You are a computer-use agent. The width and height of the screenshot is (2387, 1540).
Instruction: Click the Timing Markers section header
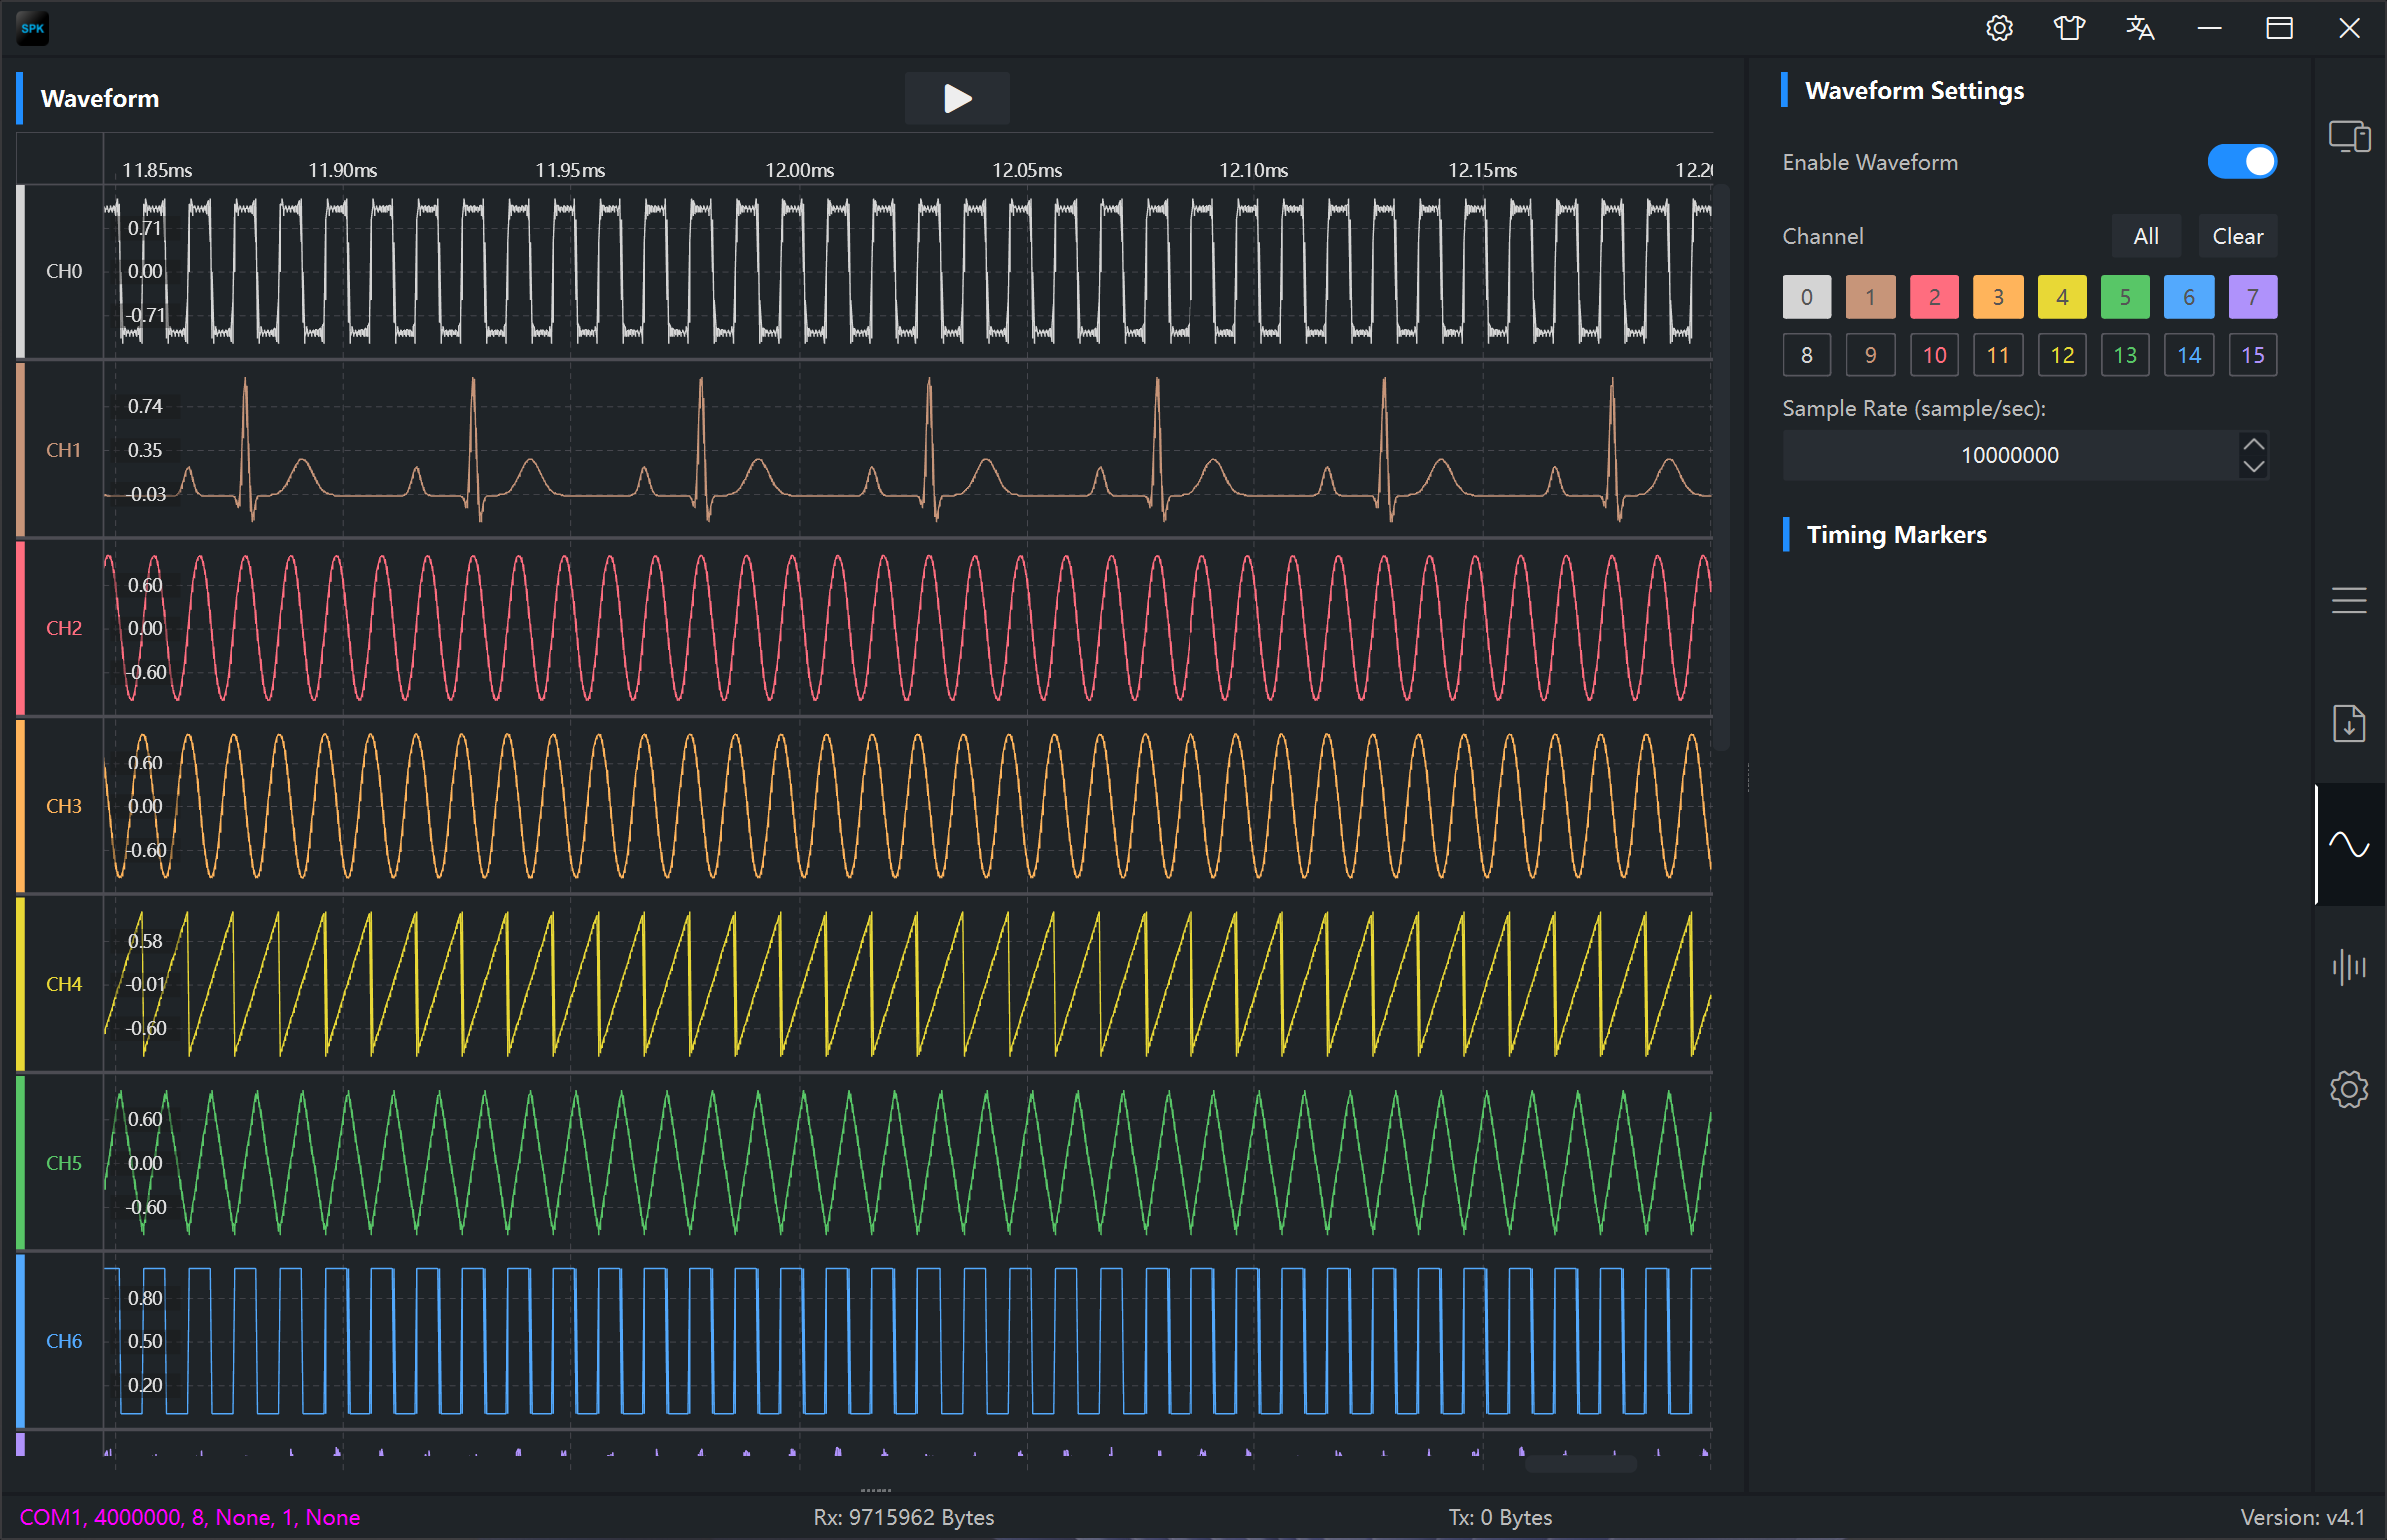(x=1896, y=535)
